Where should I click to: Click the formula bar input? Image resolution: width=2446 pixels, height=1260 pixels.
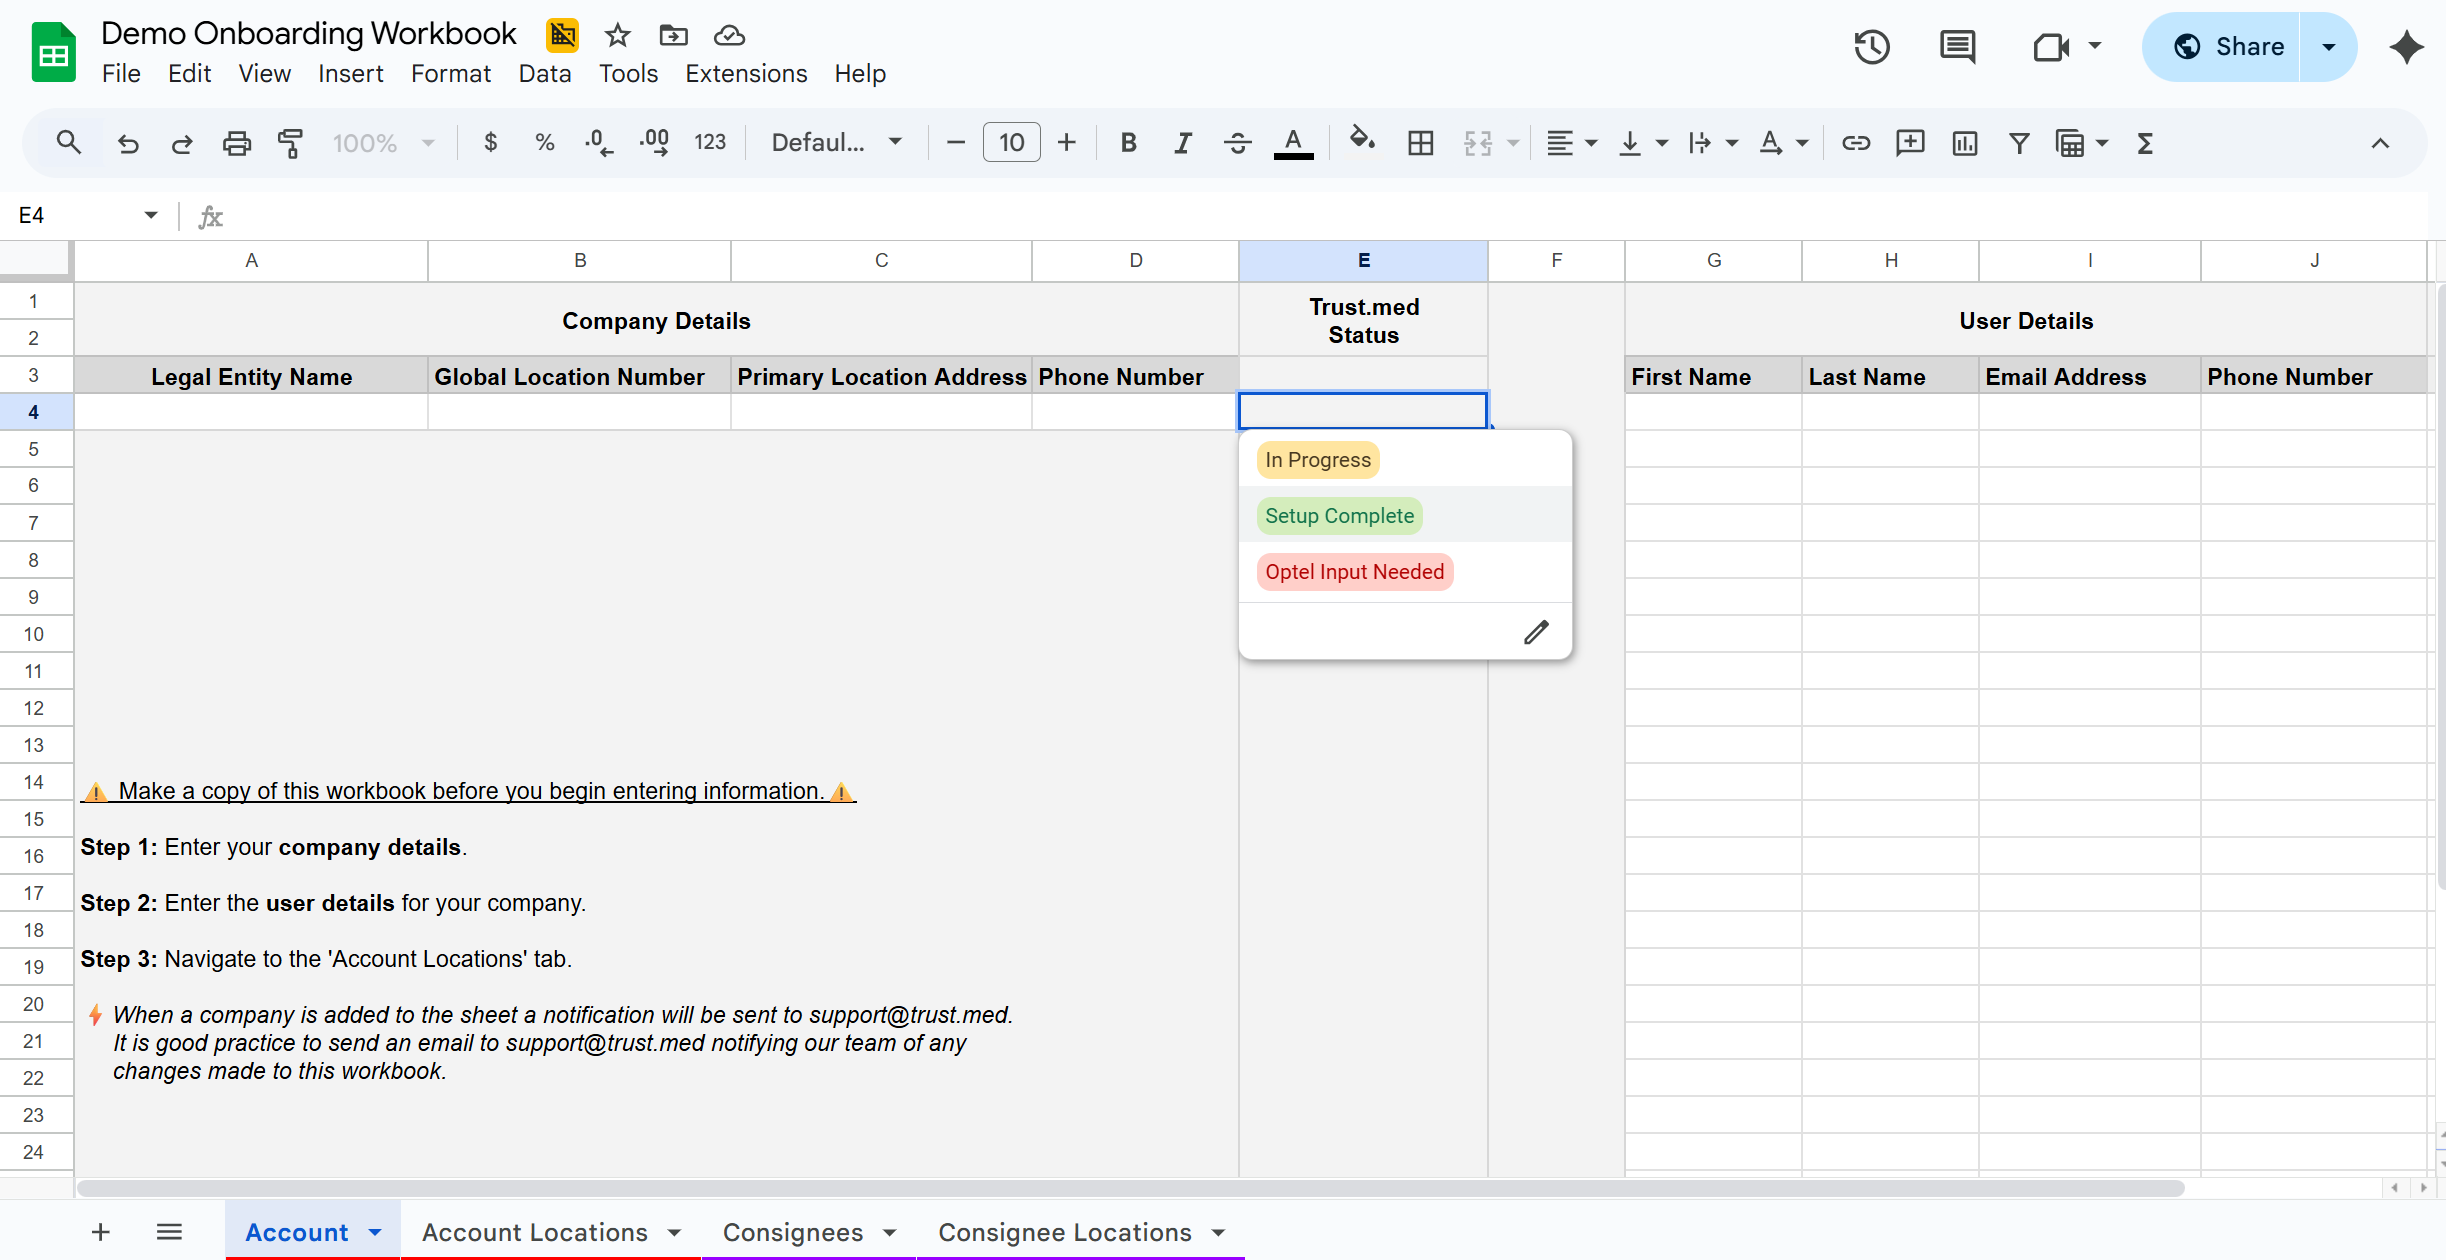tap(1330, 216)
